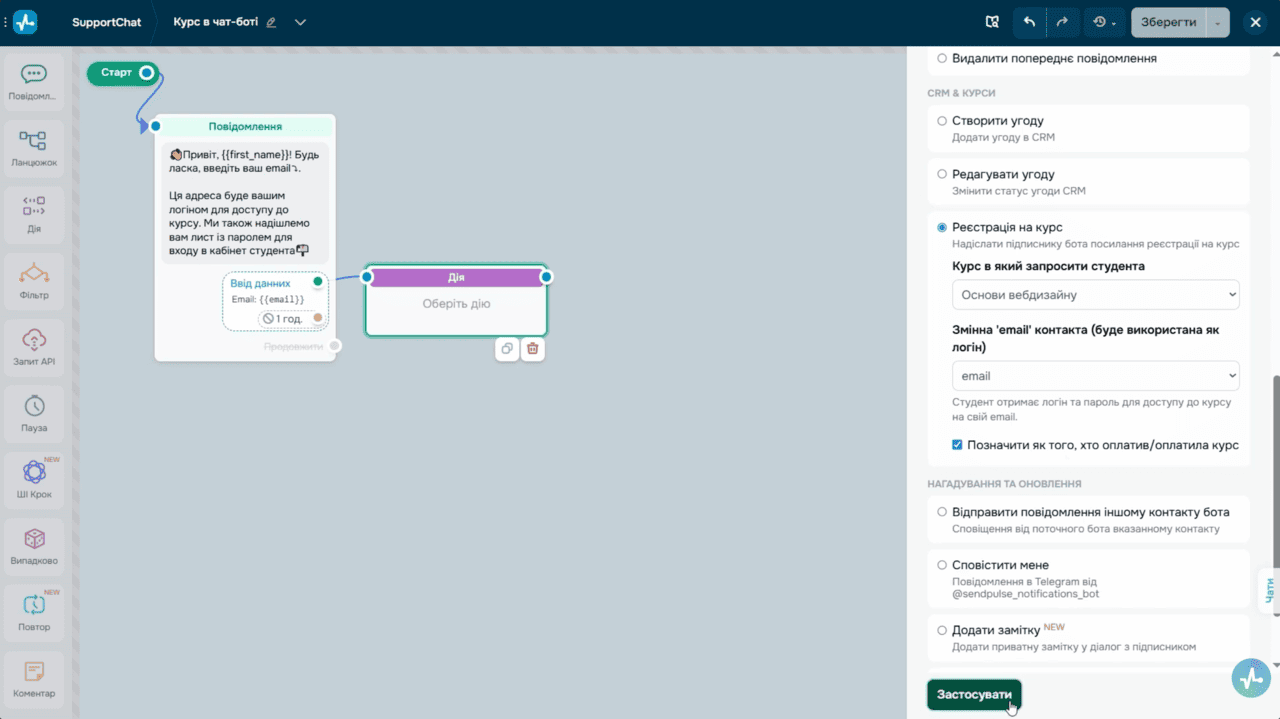Click input connector of Повідомлення block
1280x719 pixels.
(x=155, y=126)
